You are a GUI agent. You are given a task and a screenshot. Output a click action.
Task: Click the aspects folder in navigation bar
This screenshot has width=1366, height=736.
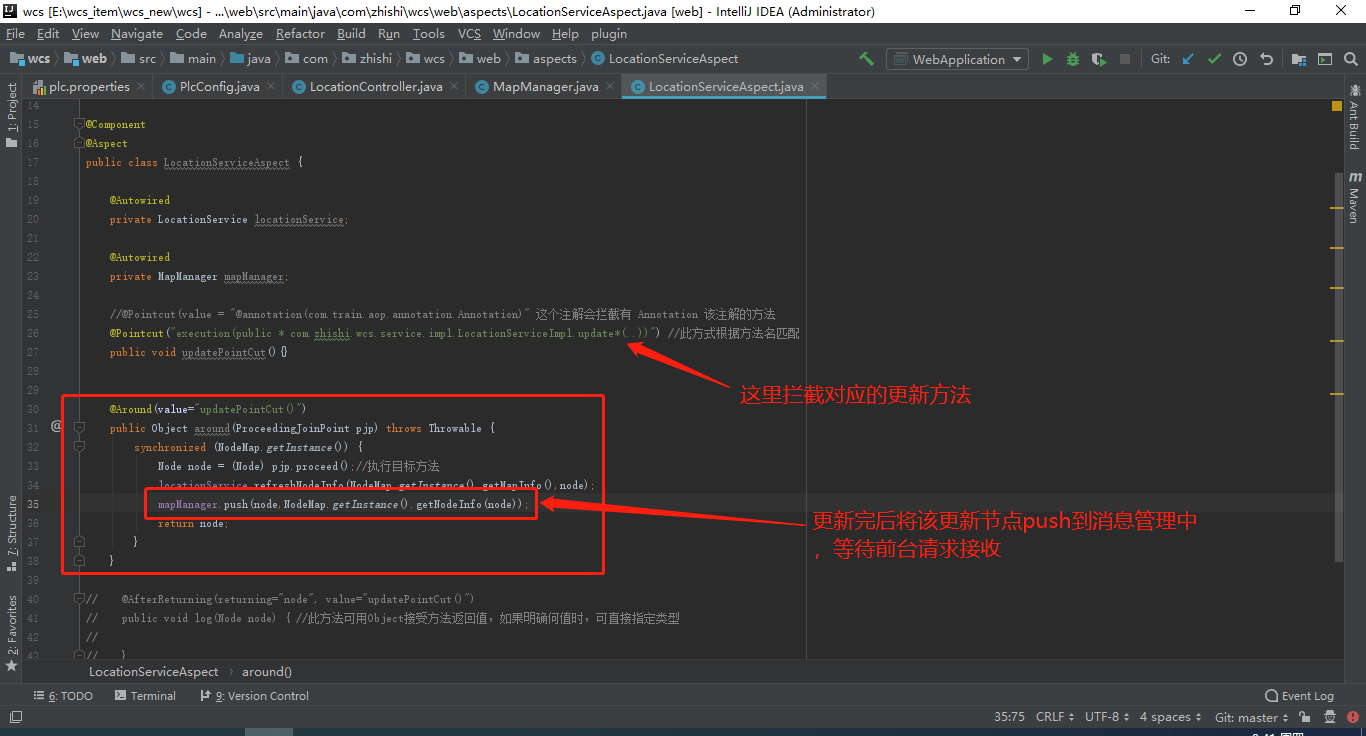(545, 59)
